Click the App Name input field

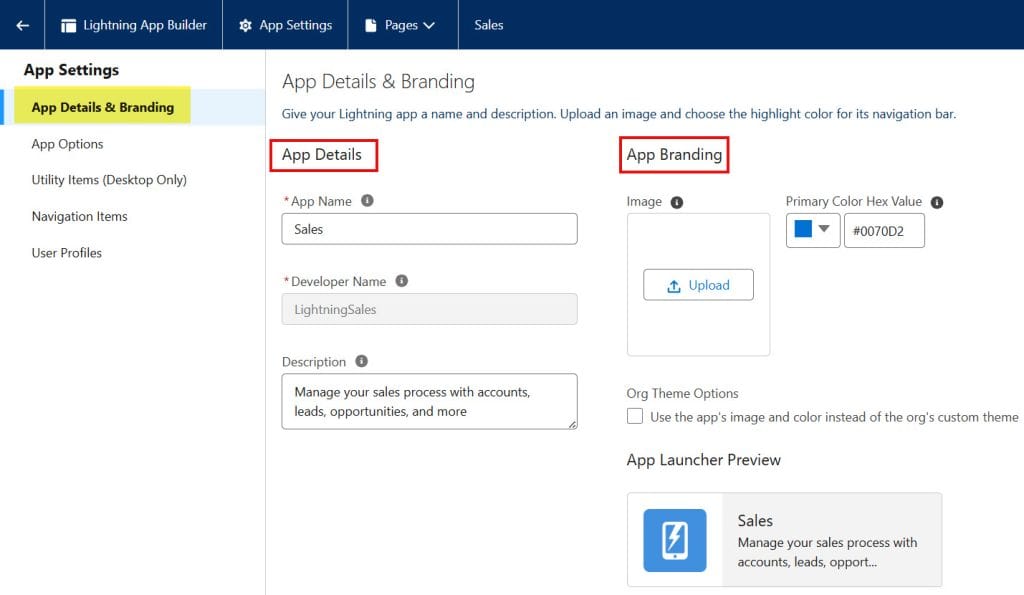coord(429,229)
